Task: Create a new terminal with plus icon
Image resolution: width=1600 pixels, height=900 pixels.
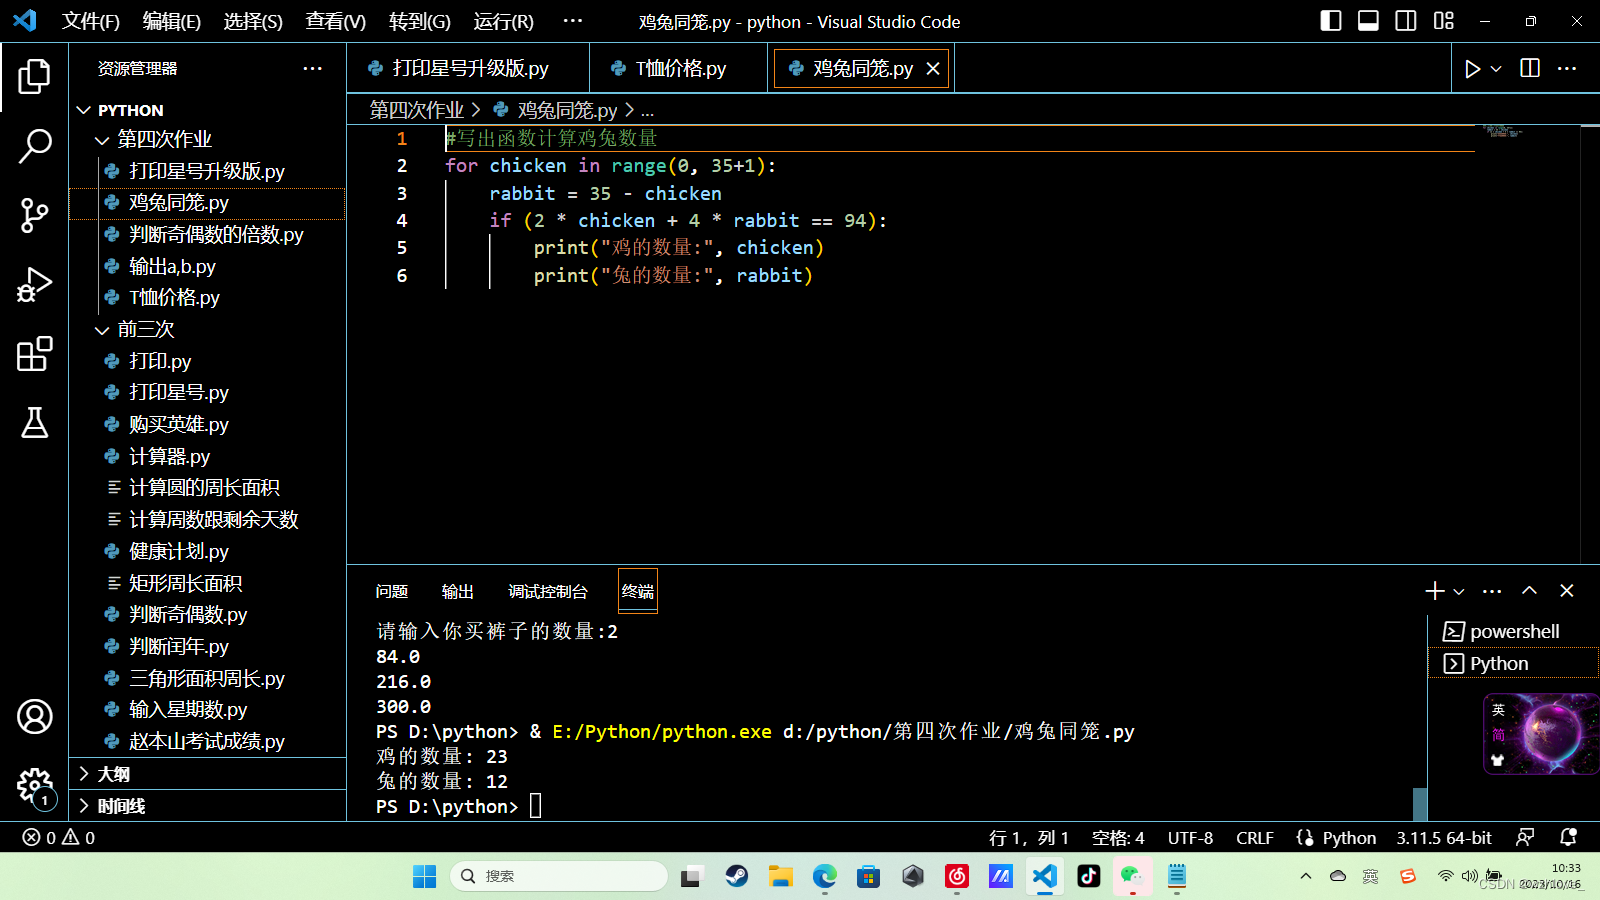Action: point(1435,591)
